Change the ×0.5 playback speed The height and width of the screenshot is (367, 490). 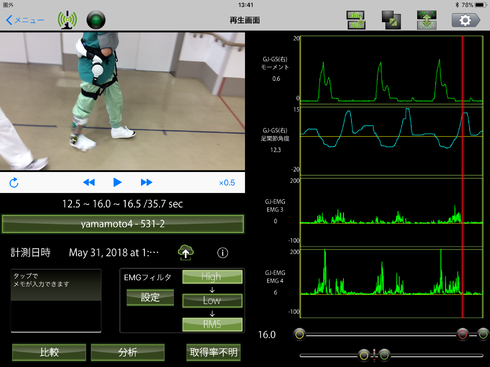(x=227, y=183)
